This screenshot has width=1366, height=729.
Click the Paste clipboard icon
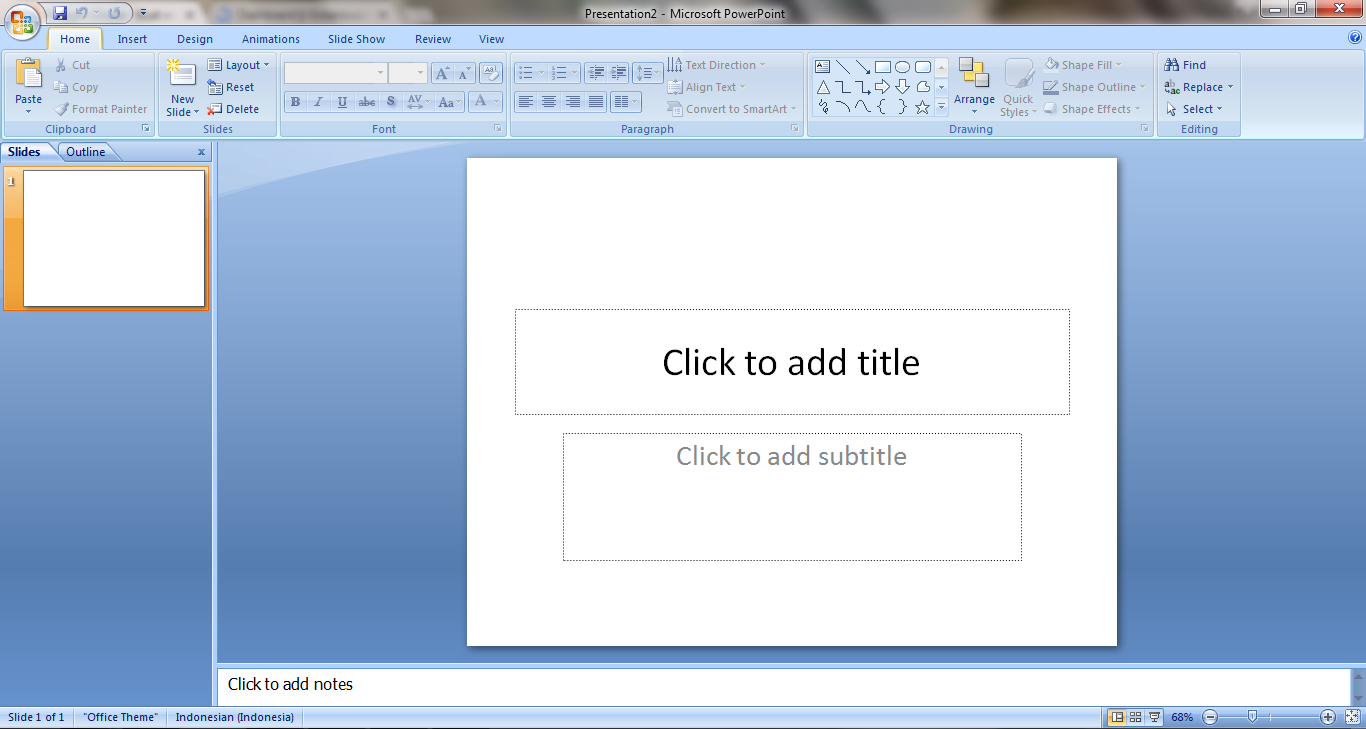click(29, 75)
